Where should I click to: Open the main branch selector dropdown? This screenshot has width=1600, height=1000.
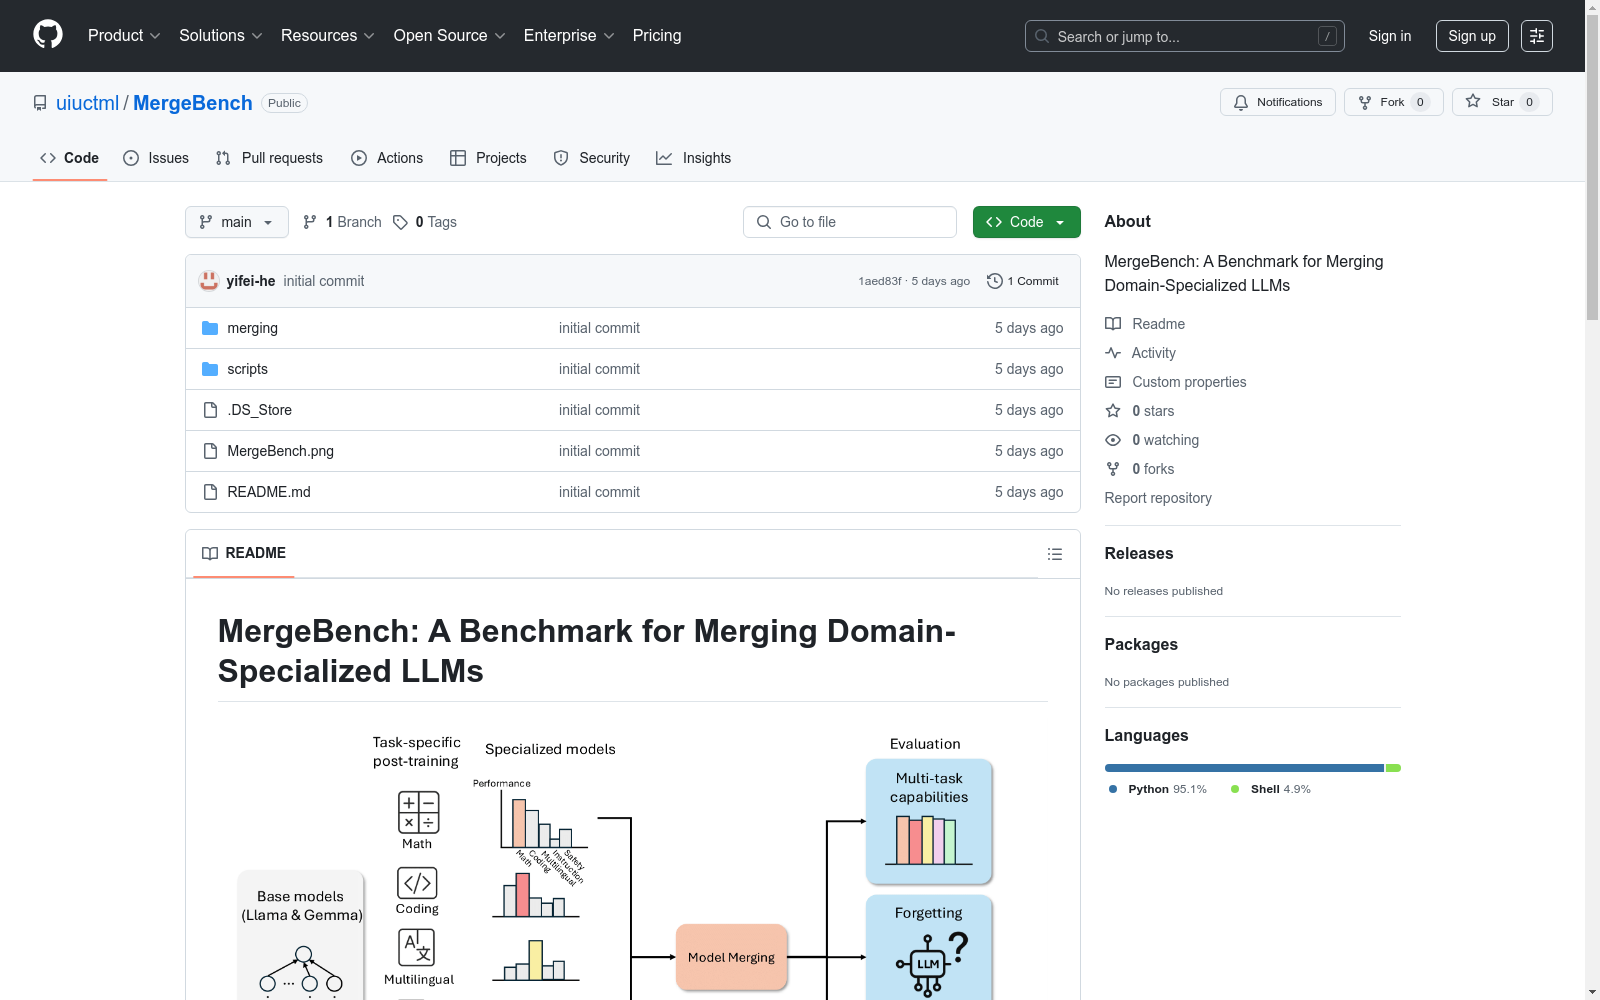coord(237,222)
